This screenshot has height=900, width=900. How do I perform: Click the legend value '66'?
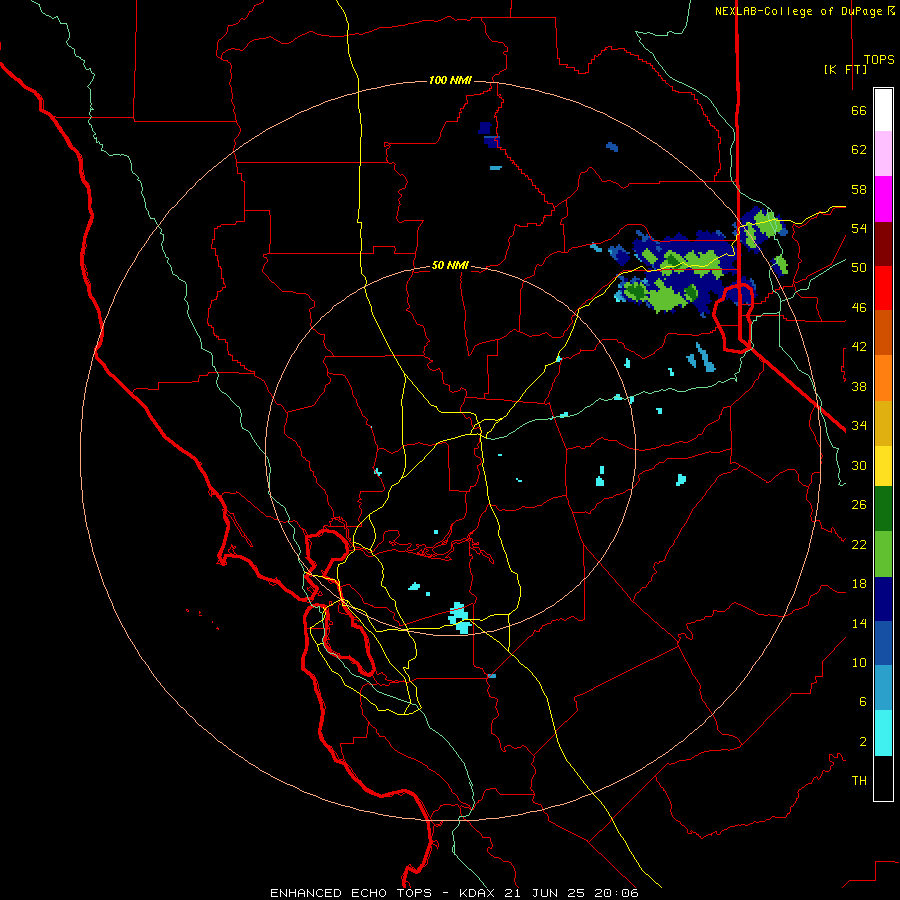tap(859, 110)
